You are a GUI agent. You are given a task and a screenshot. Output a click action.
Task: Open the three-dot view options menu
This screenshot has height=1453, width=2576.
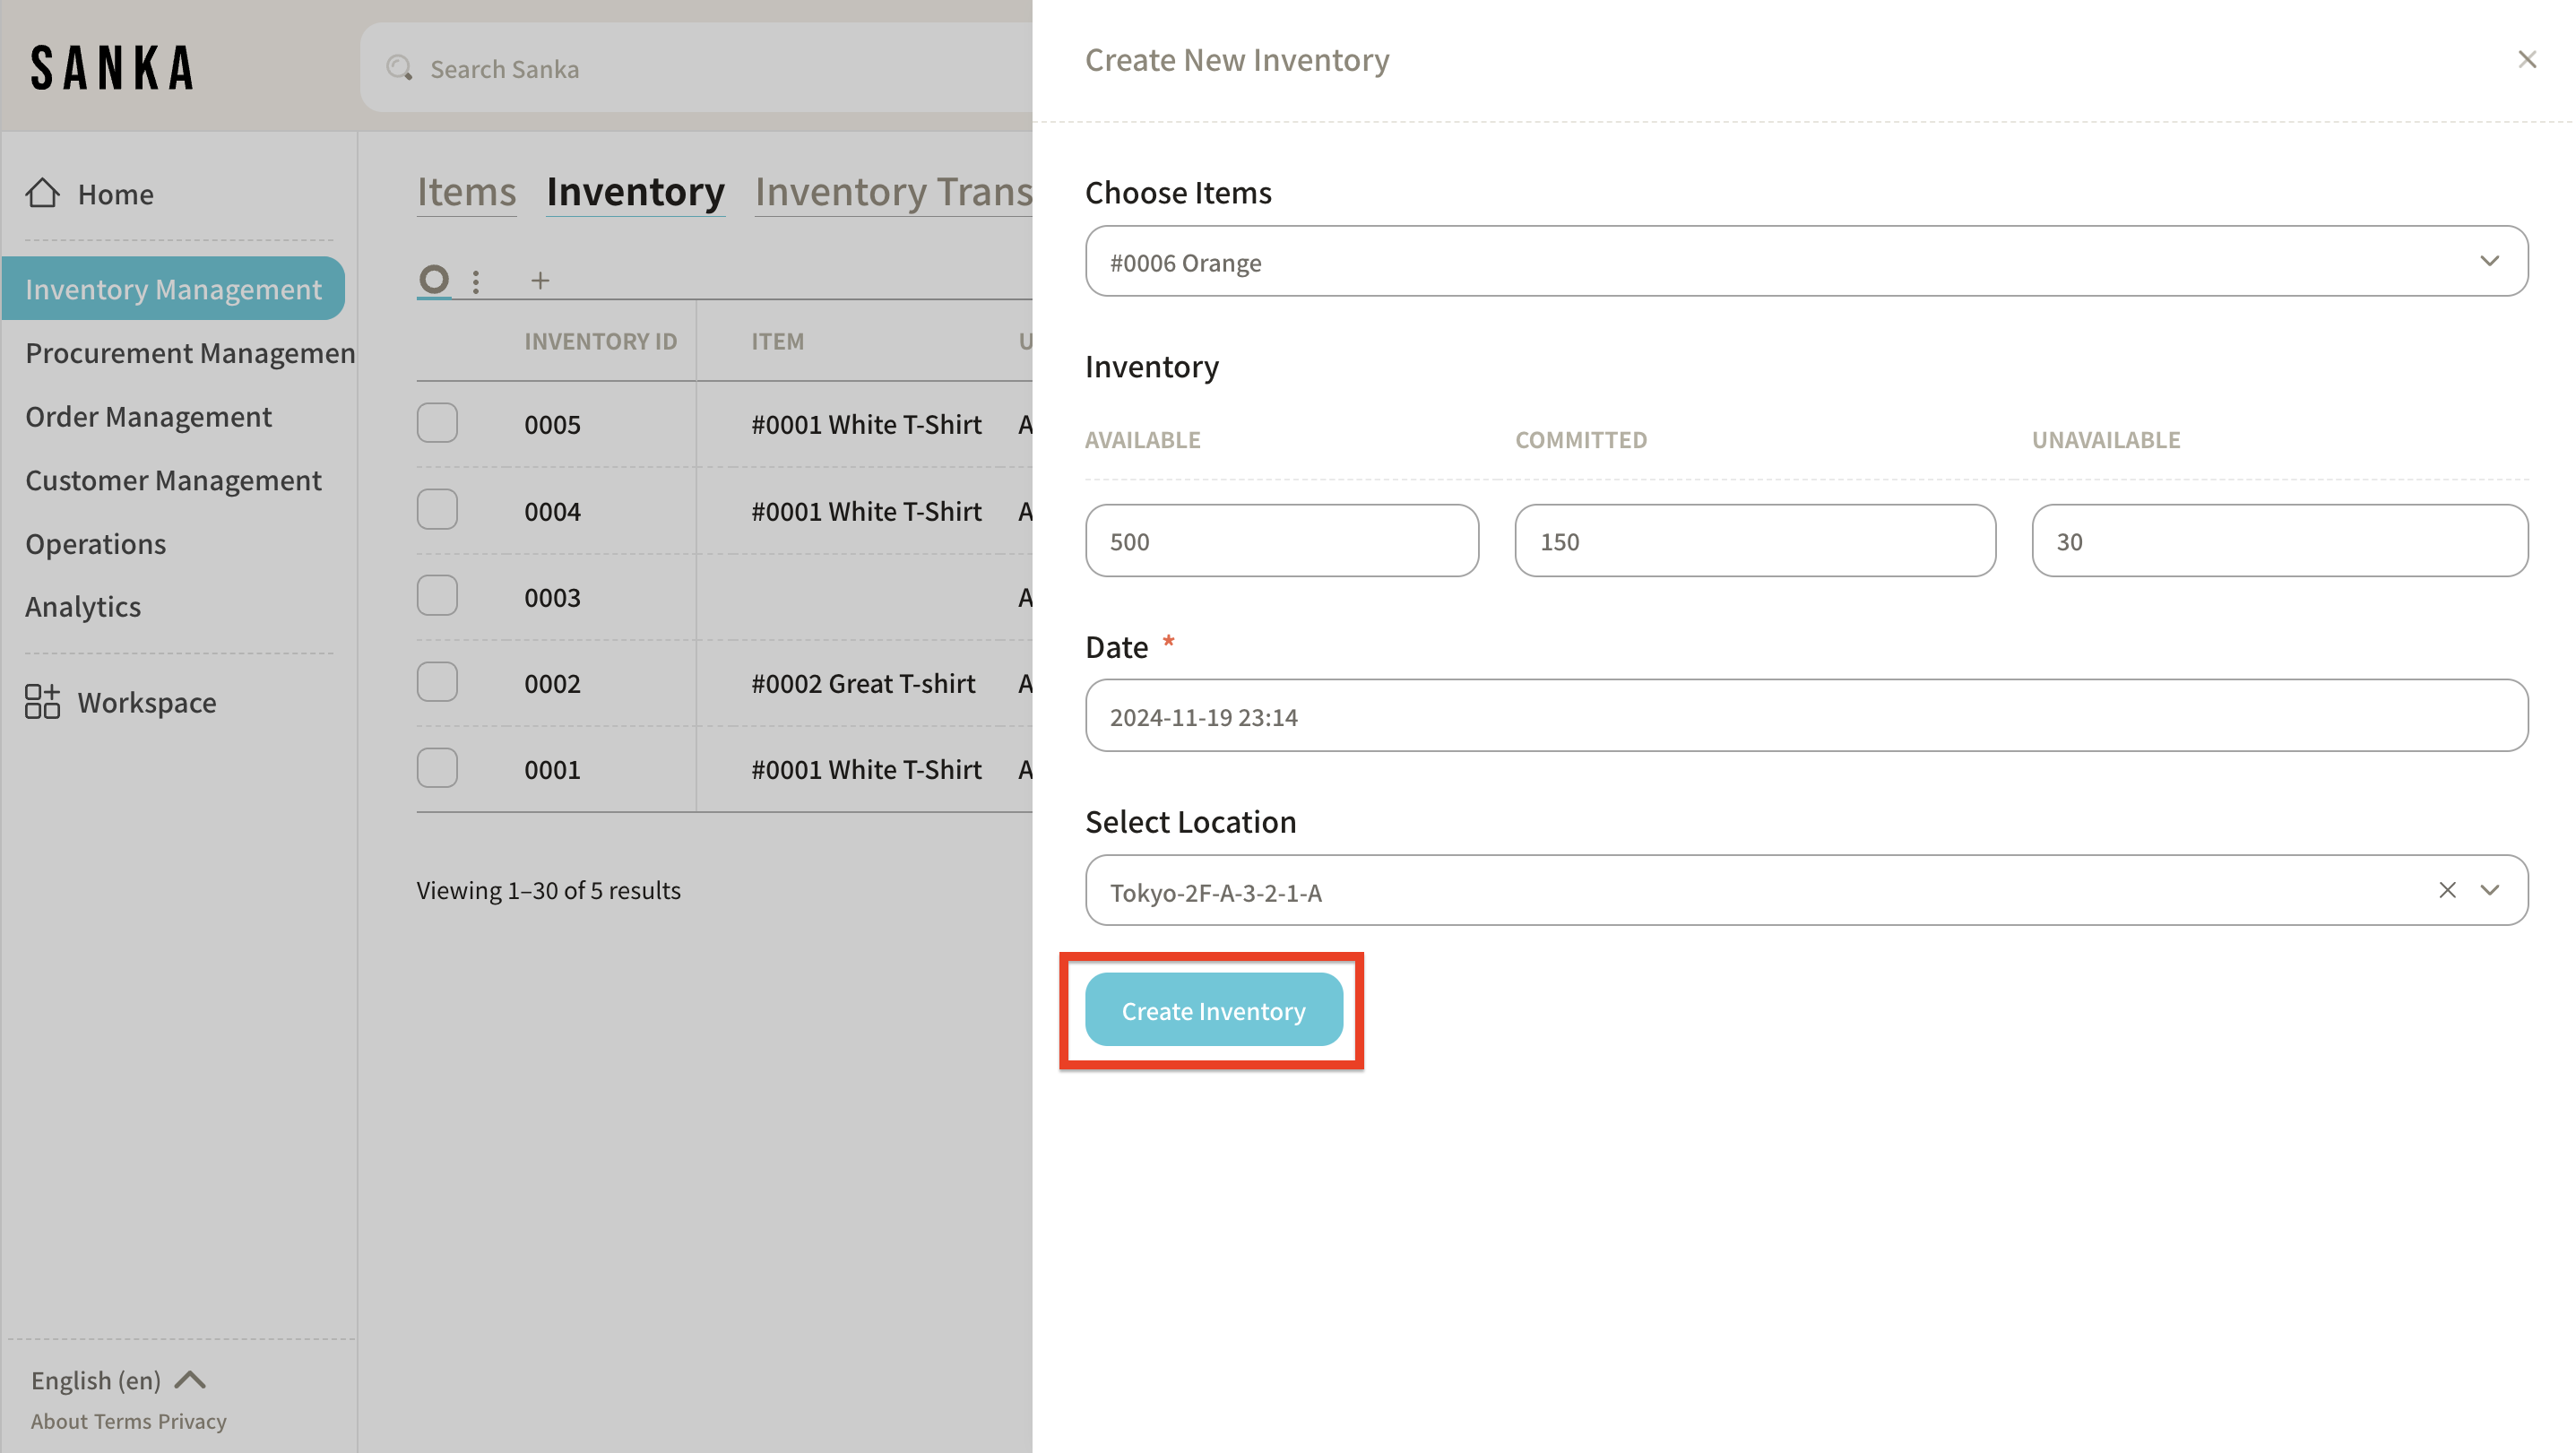click(x=476, y=281)
